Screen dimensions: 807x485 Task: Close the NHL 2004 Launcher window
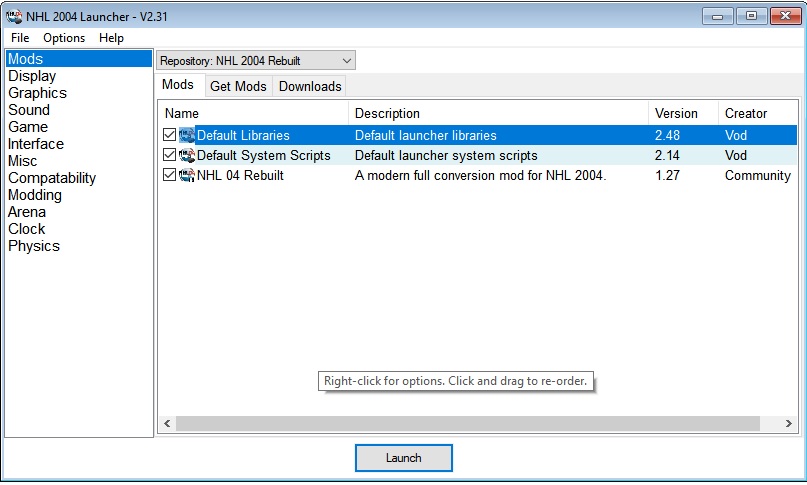pyautogui.click(x=785, y=16)
